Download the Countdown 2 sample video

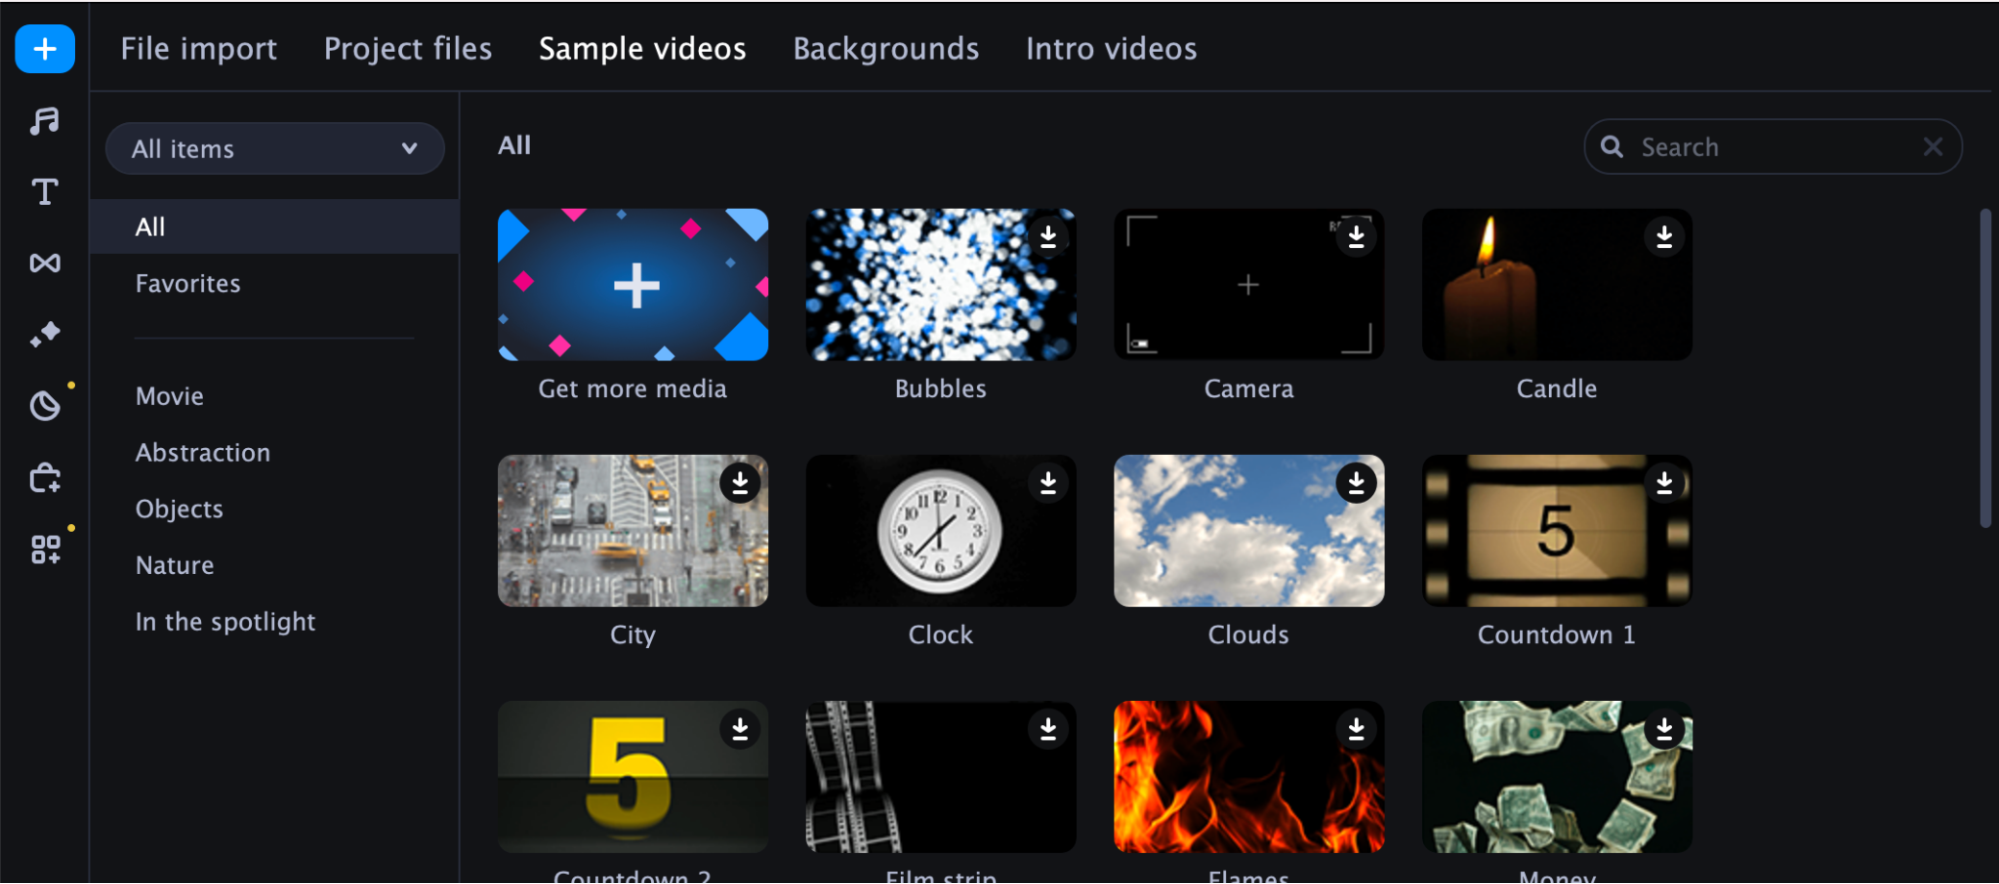[x=740, y=729]
